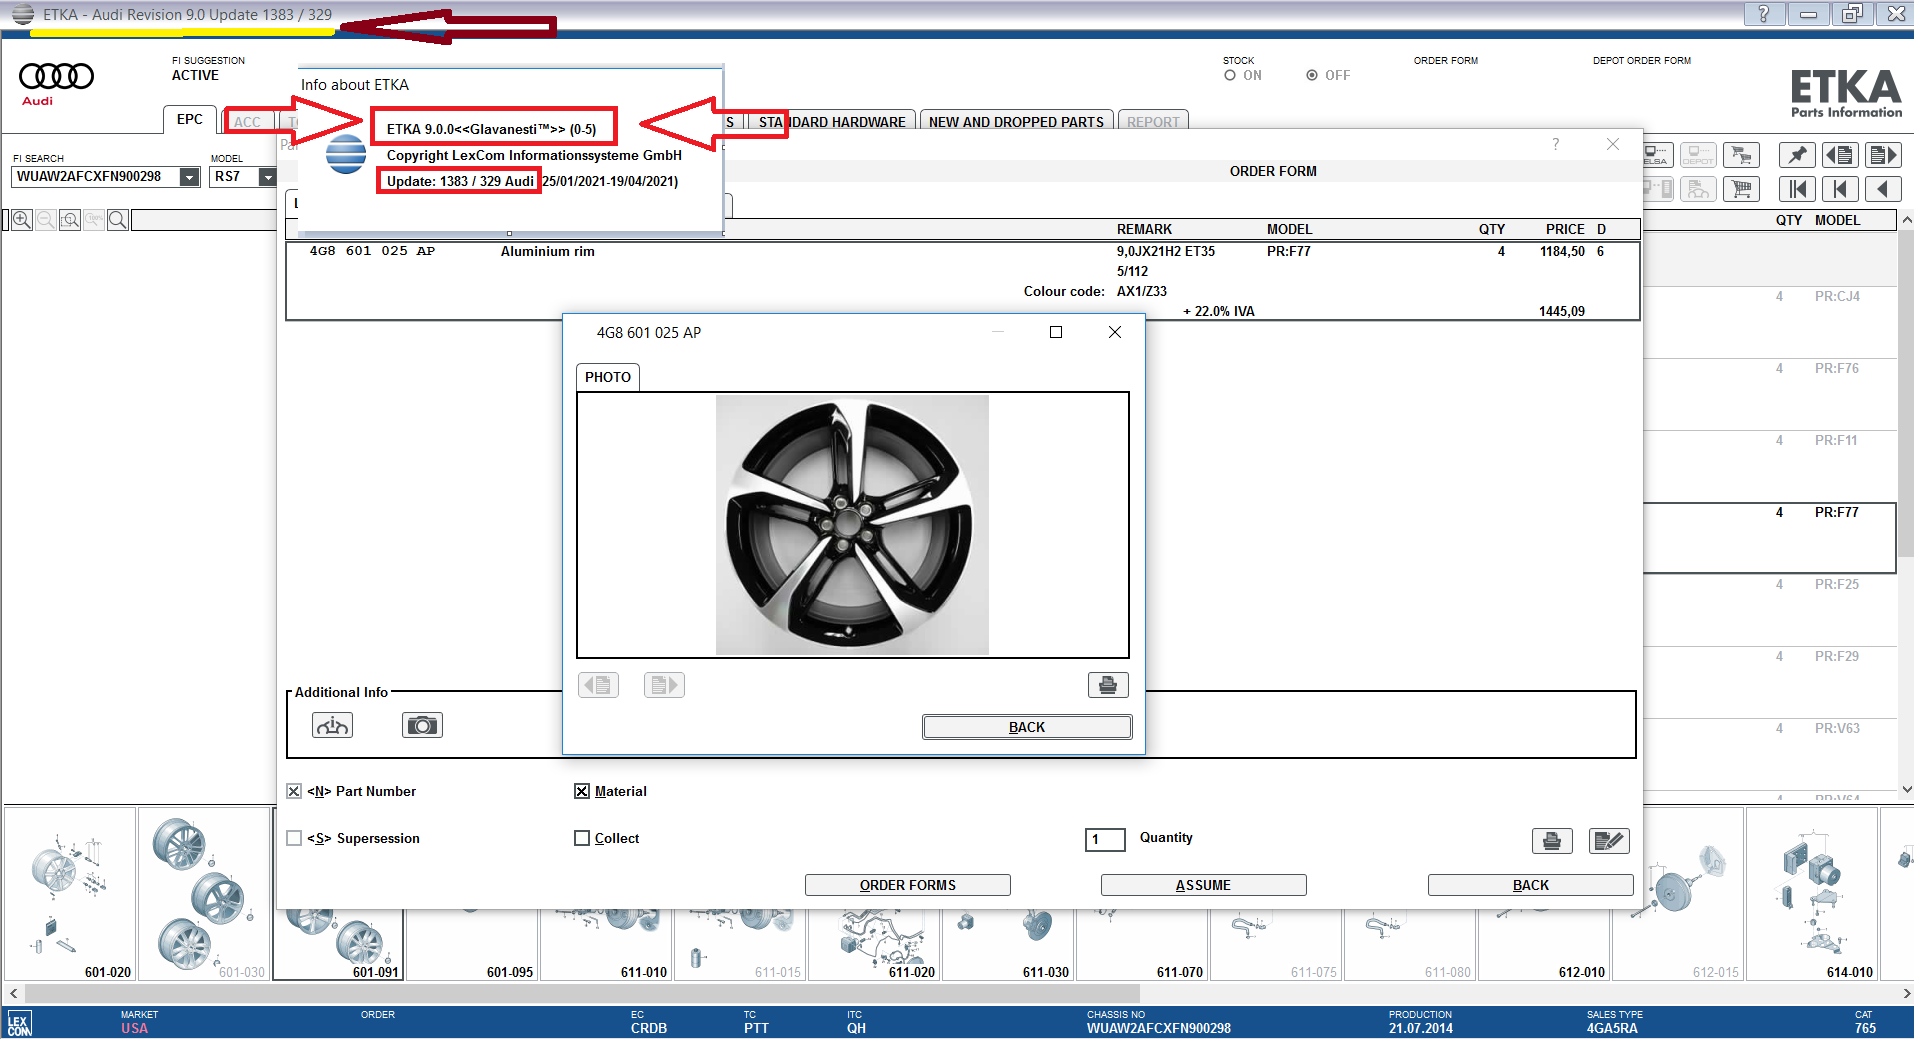Viewport: 1914px width, 1039px height.
Task: Open the DEPOT ORDER FORM header link
Action: pyautogui.click(x=1642, y=61)
